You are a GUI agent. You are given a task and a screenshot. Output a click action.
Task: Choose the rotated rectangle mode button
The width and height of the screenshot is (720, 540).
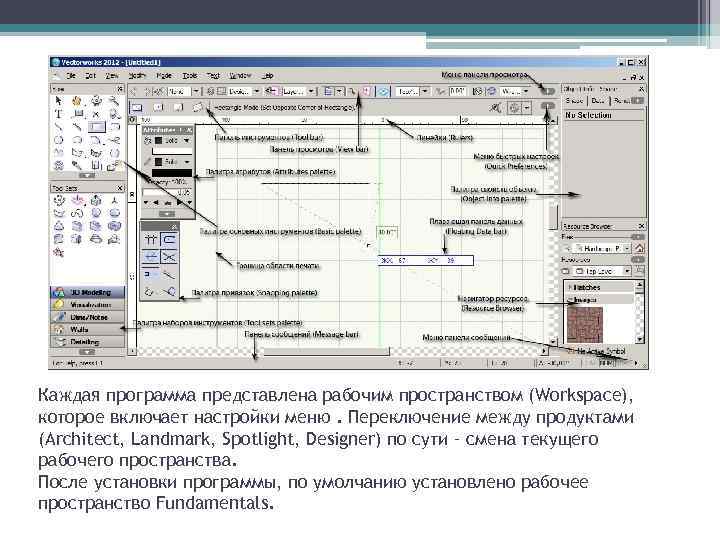[x=197, y=107]
